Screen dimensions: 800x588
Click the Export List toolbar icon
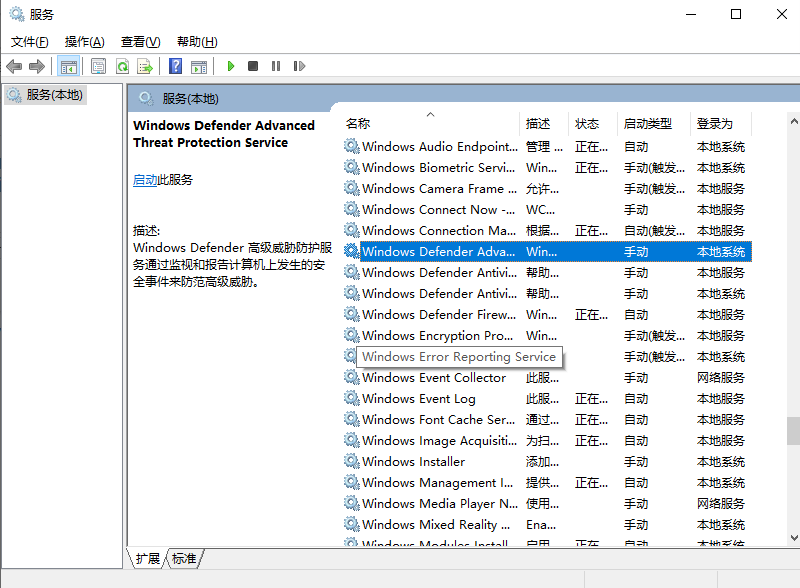pos(145,66)
